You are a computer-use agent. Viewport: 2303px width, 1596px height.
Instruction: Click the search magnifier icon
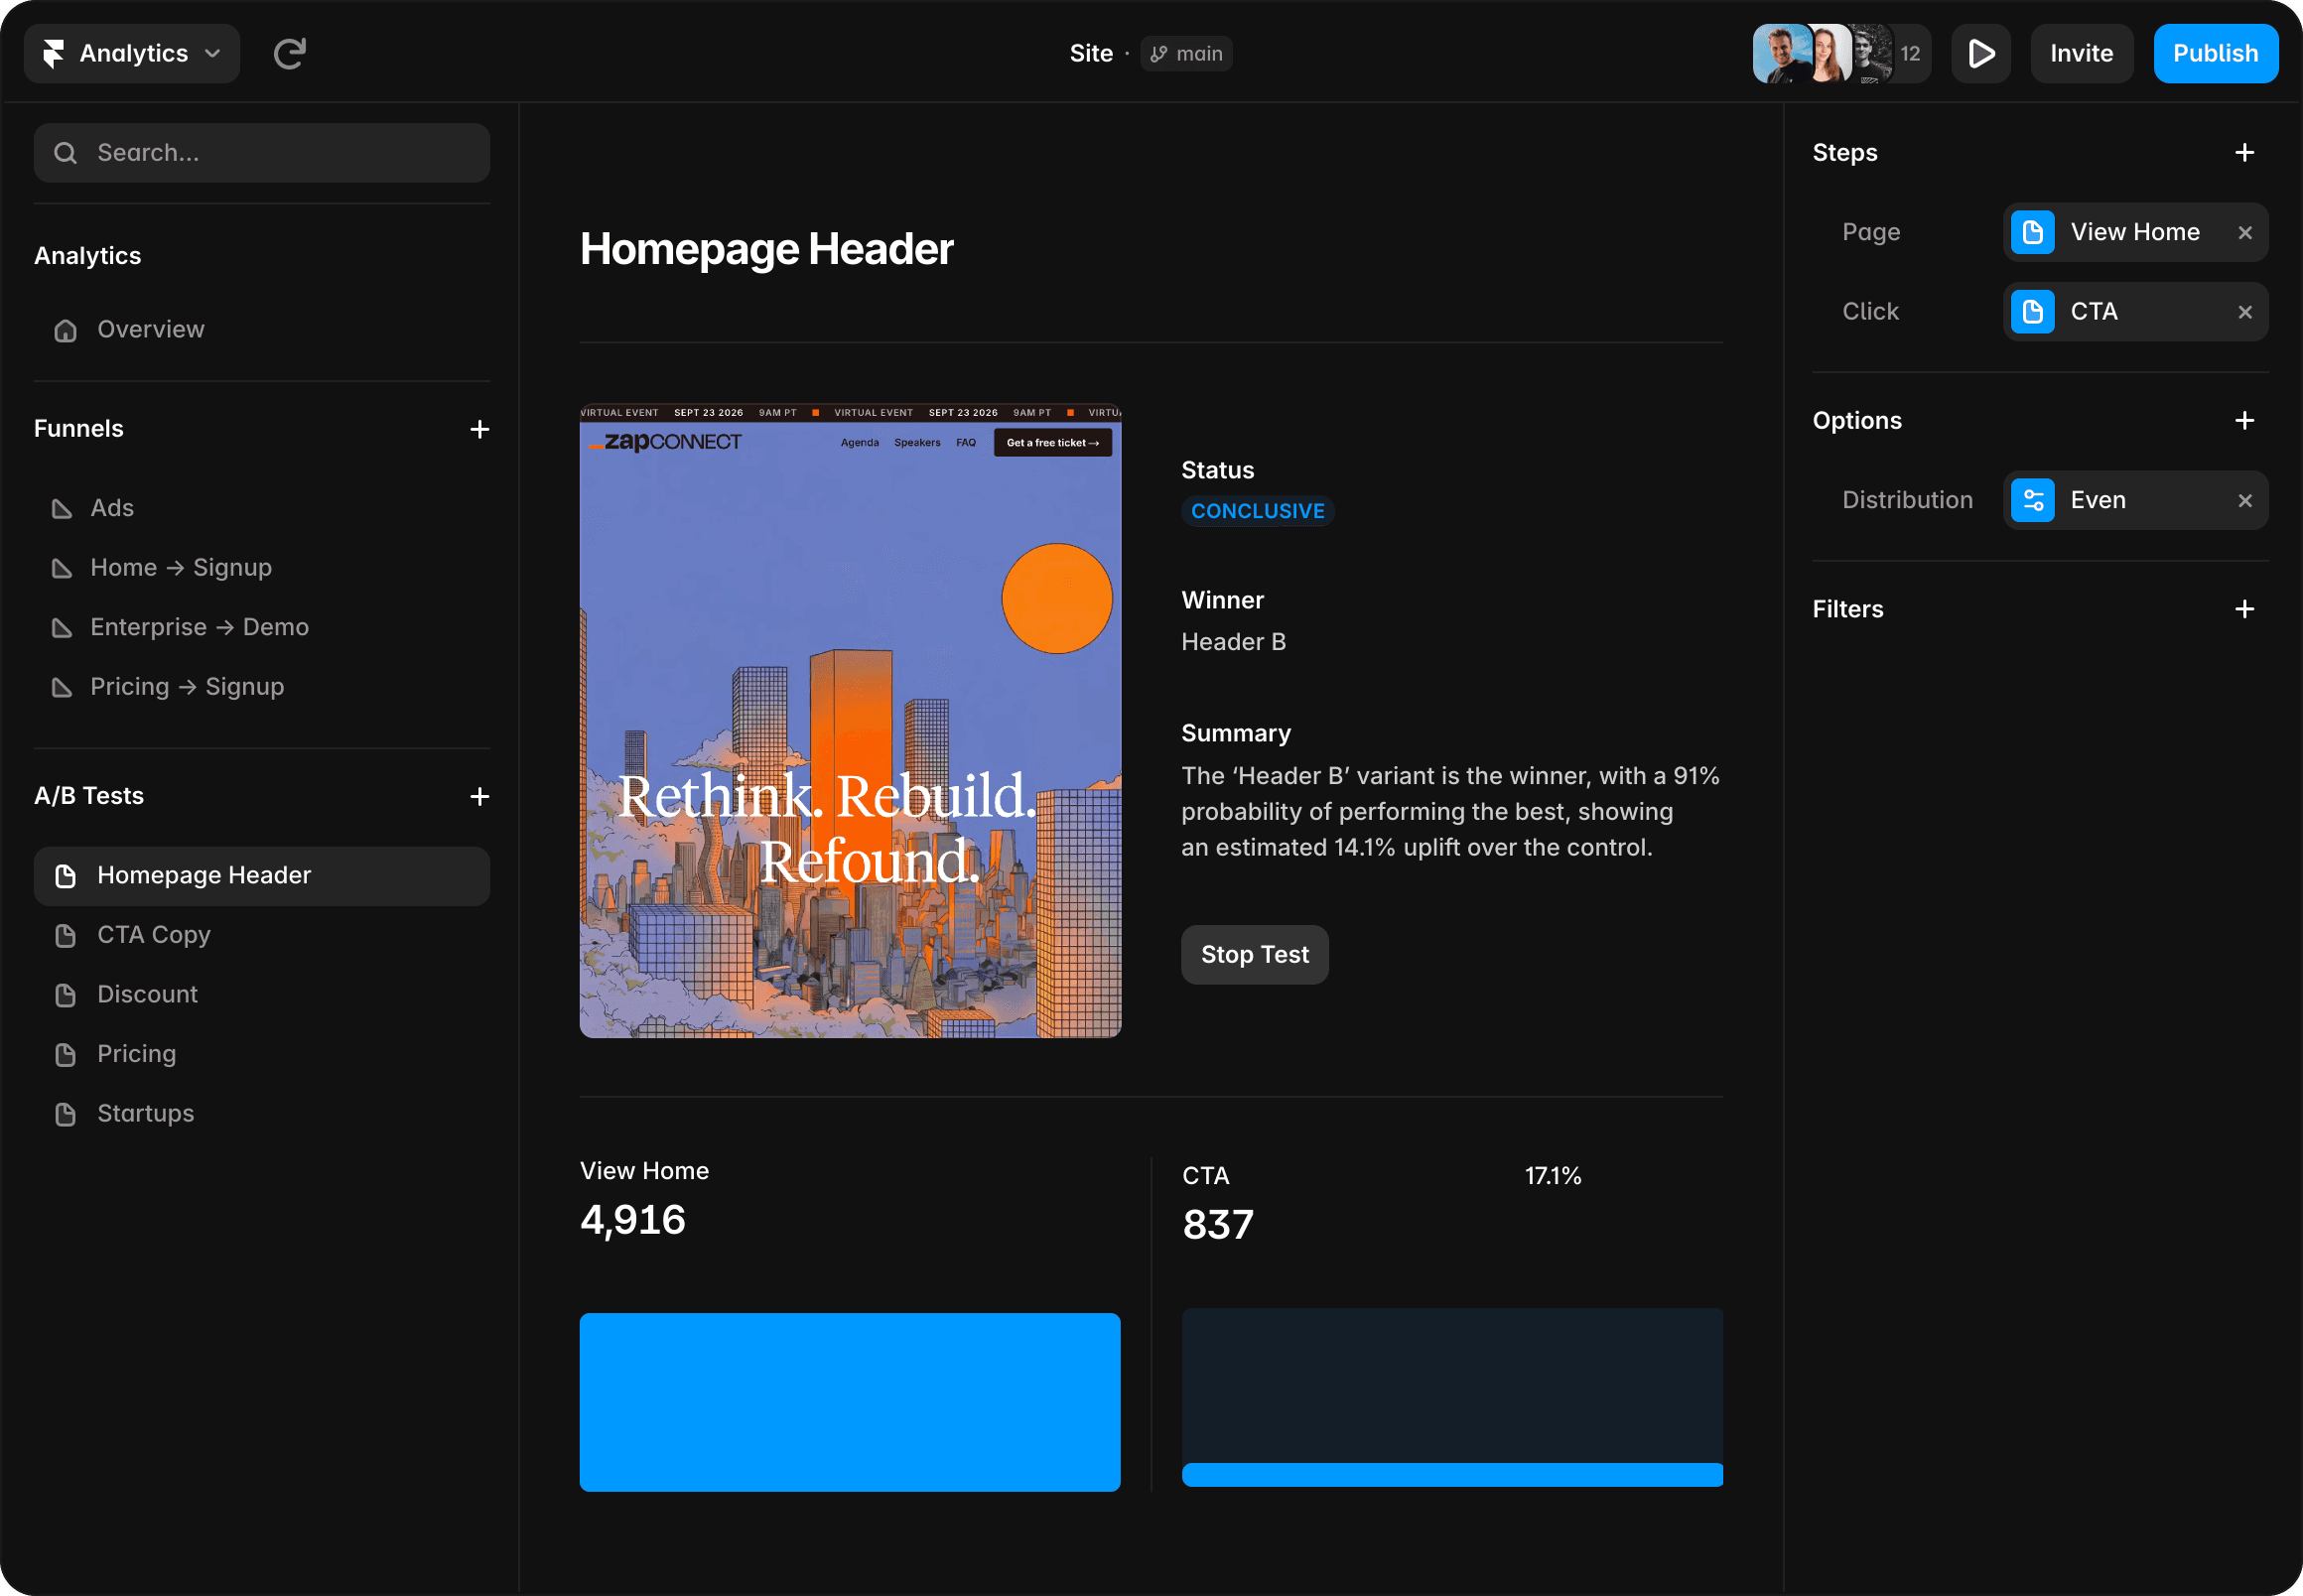(x=66, y=153)
